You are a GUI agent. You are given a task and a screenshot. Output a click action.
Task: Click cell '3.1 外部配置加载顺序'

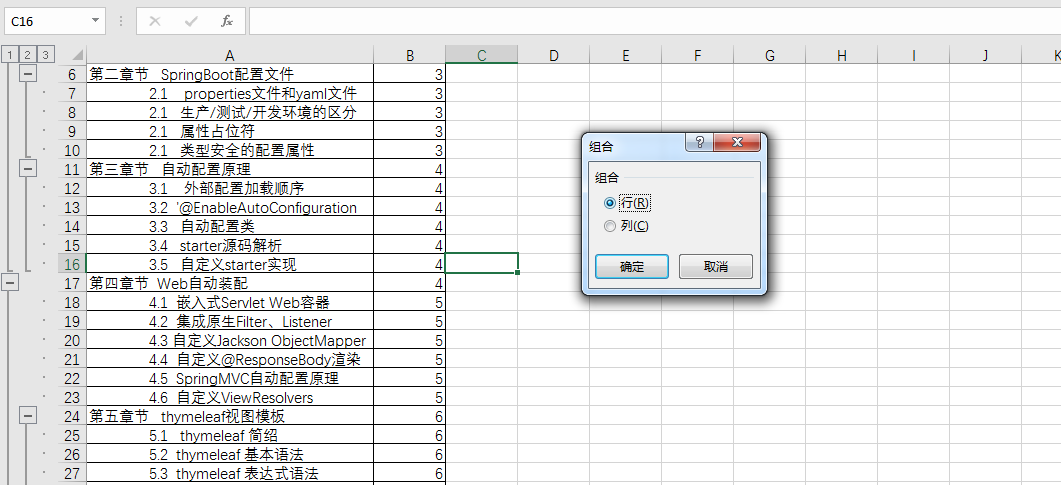[230, 187]
